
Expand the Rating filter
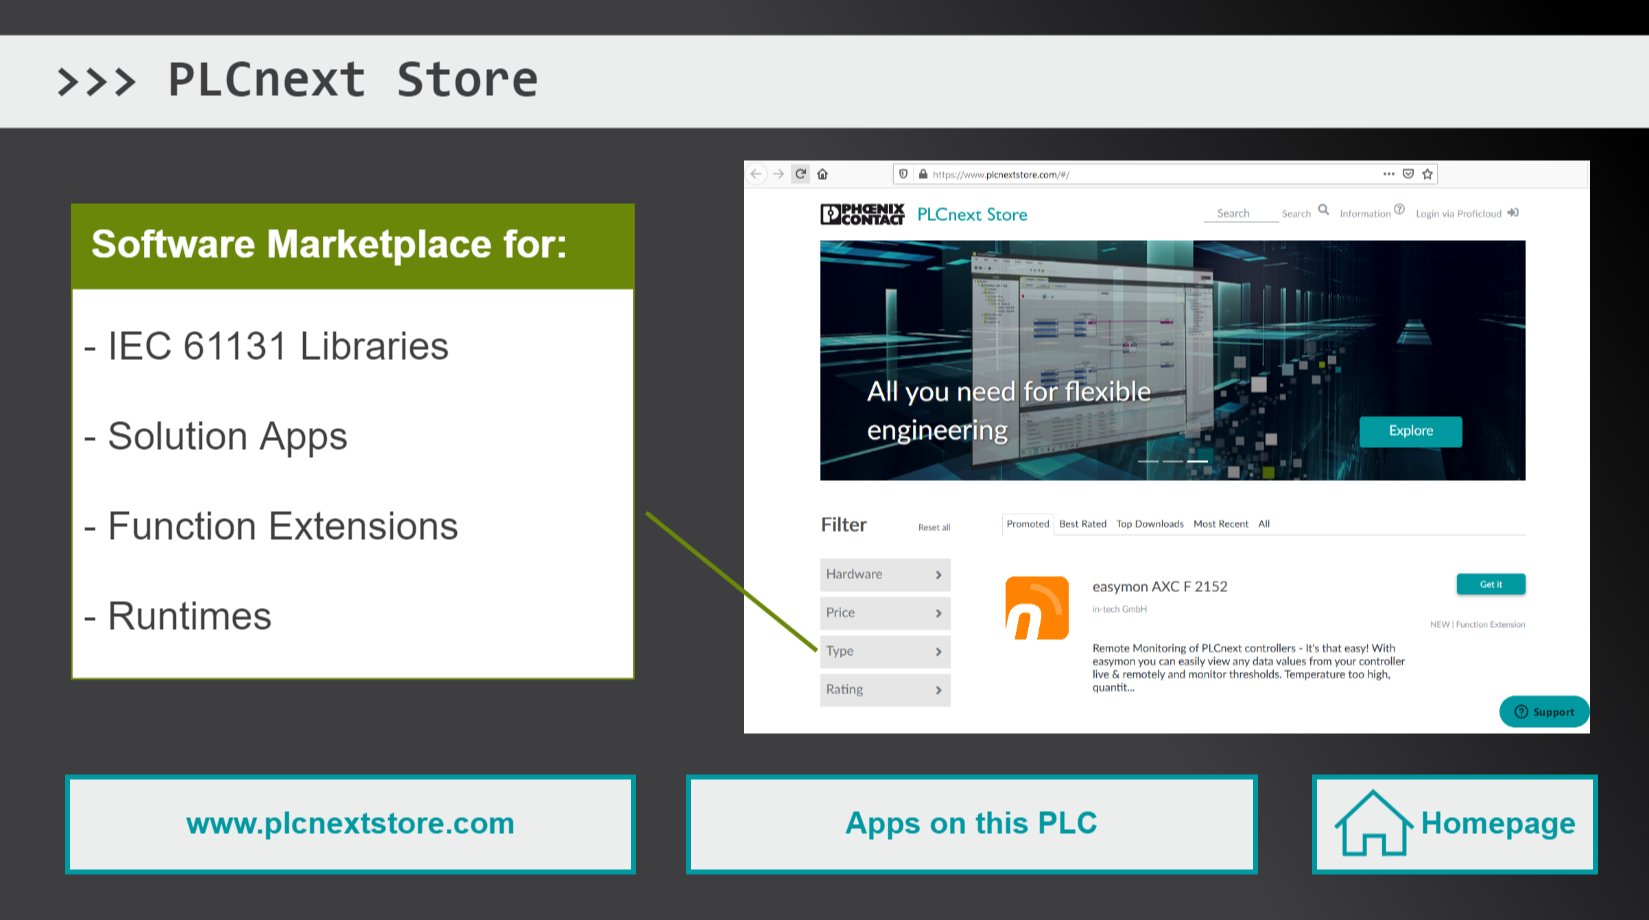[x=885, y=690]
